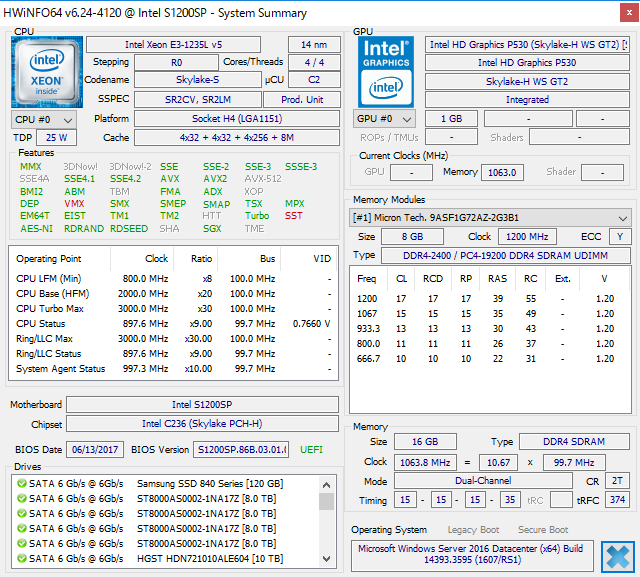Click the red VMX feature label

(74, 204)
